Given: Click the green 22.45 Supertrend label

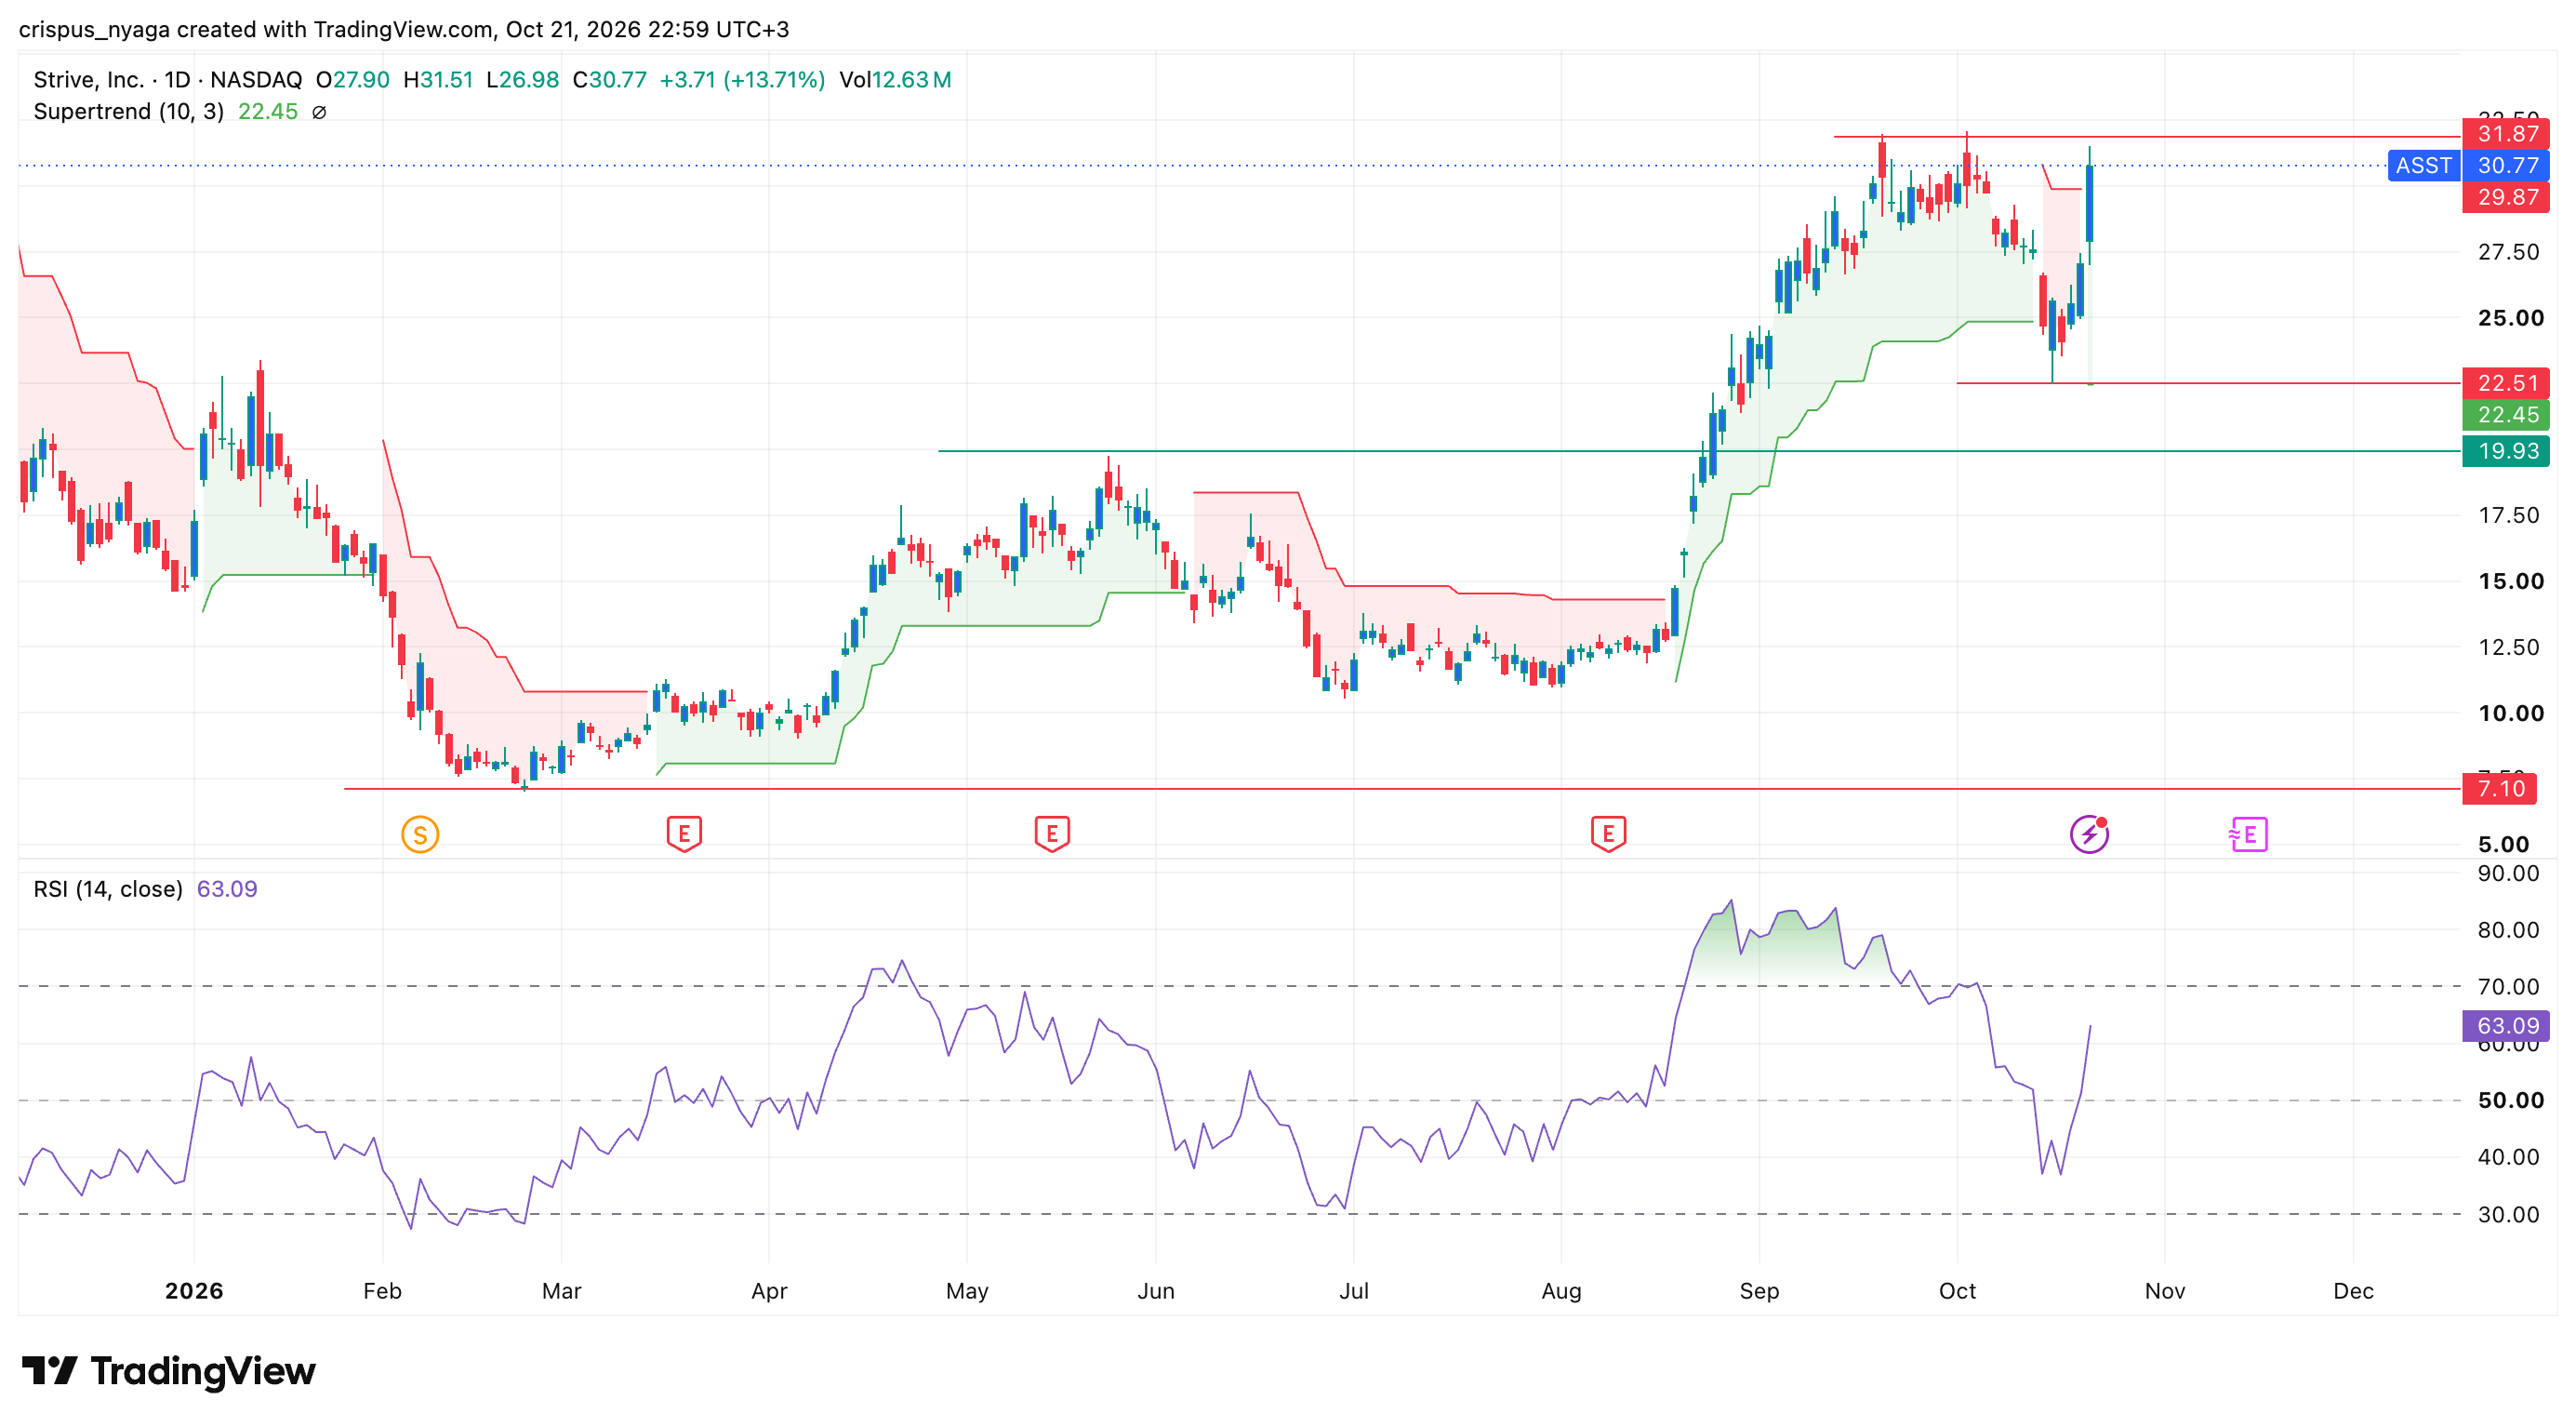Looking at the screenshot, I should click(x=2506, y=415).
